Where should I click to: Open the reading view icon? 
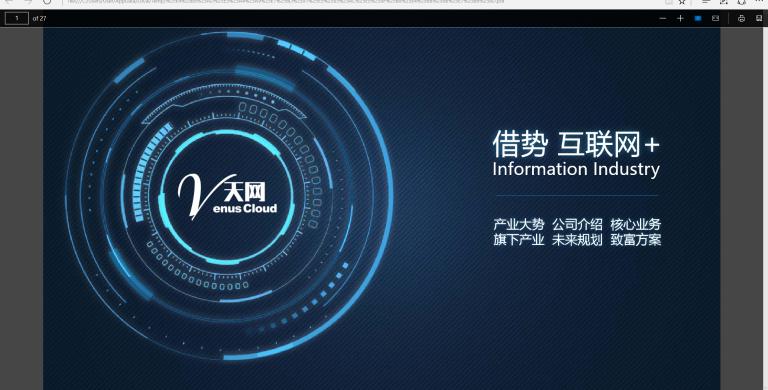[669, 2]
